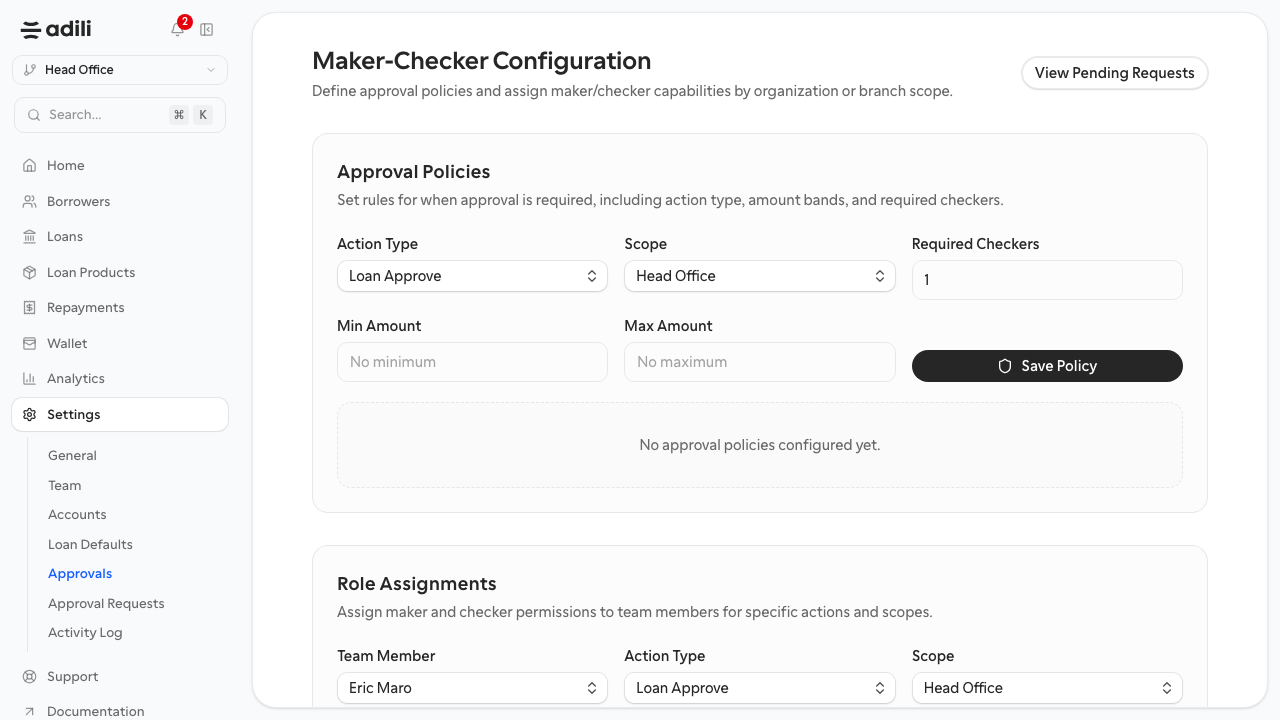1280x720 pixels.
Task: Click the Analytics chart icon
Action: [30, 379]
